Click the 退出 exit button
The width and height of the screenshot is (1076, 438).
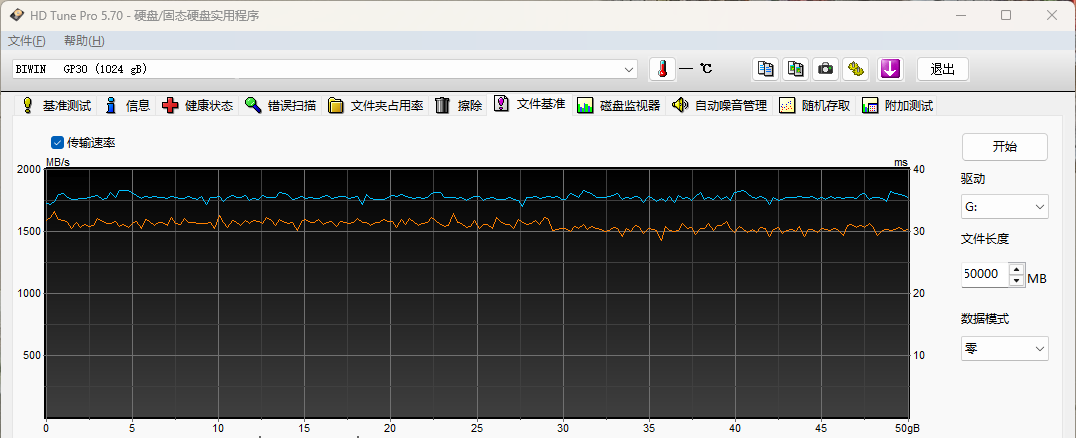pos(942,69)
